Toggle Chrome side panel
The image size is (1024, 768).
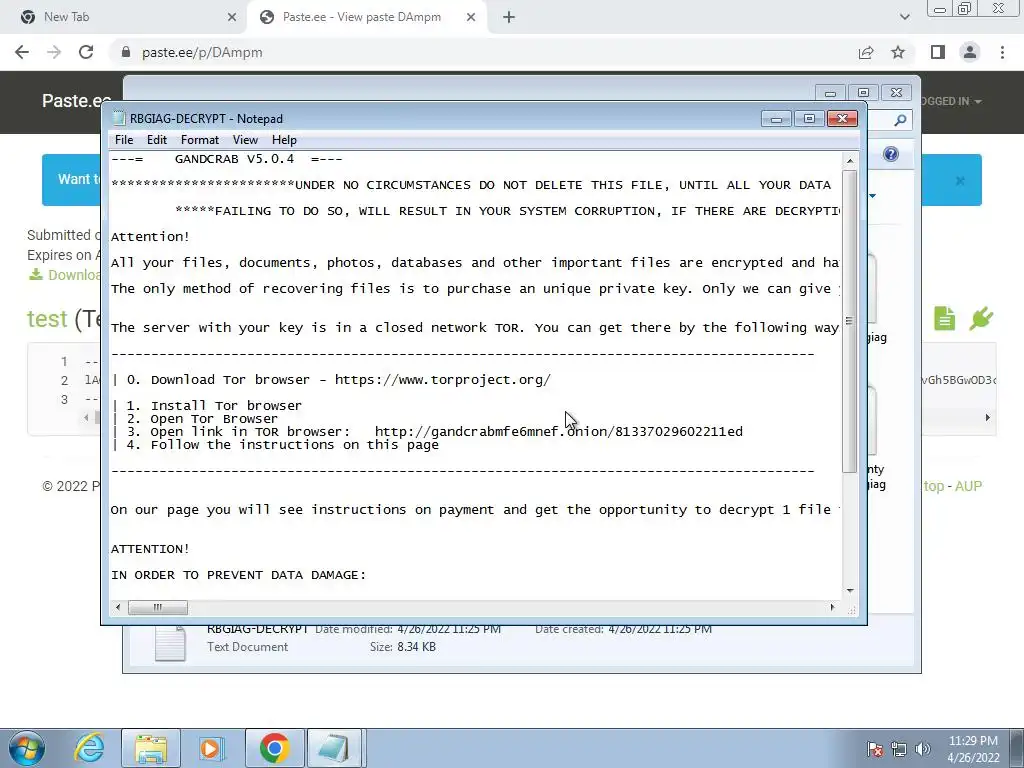point(938,52)
